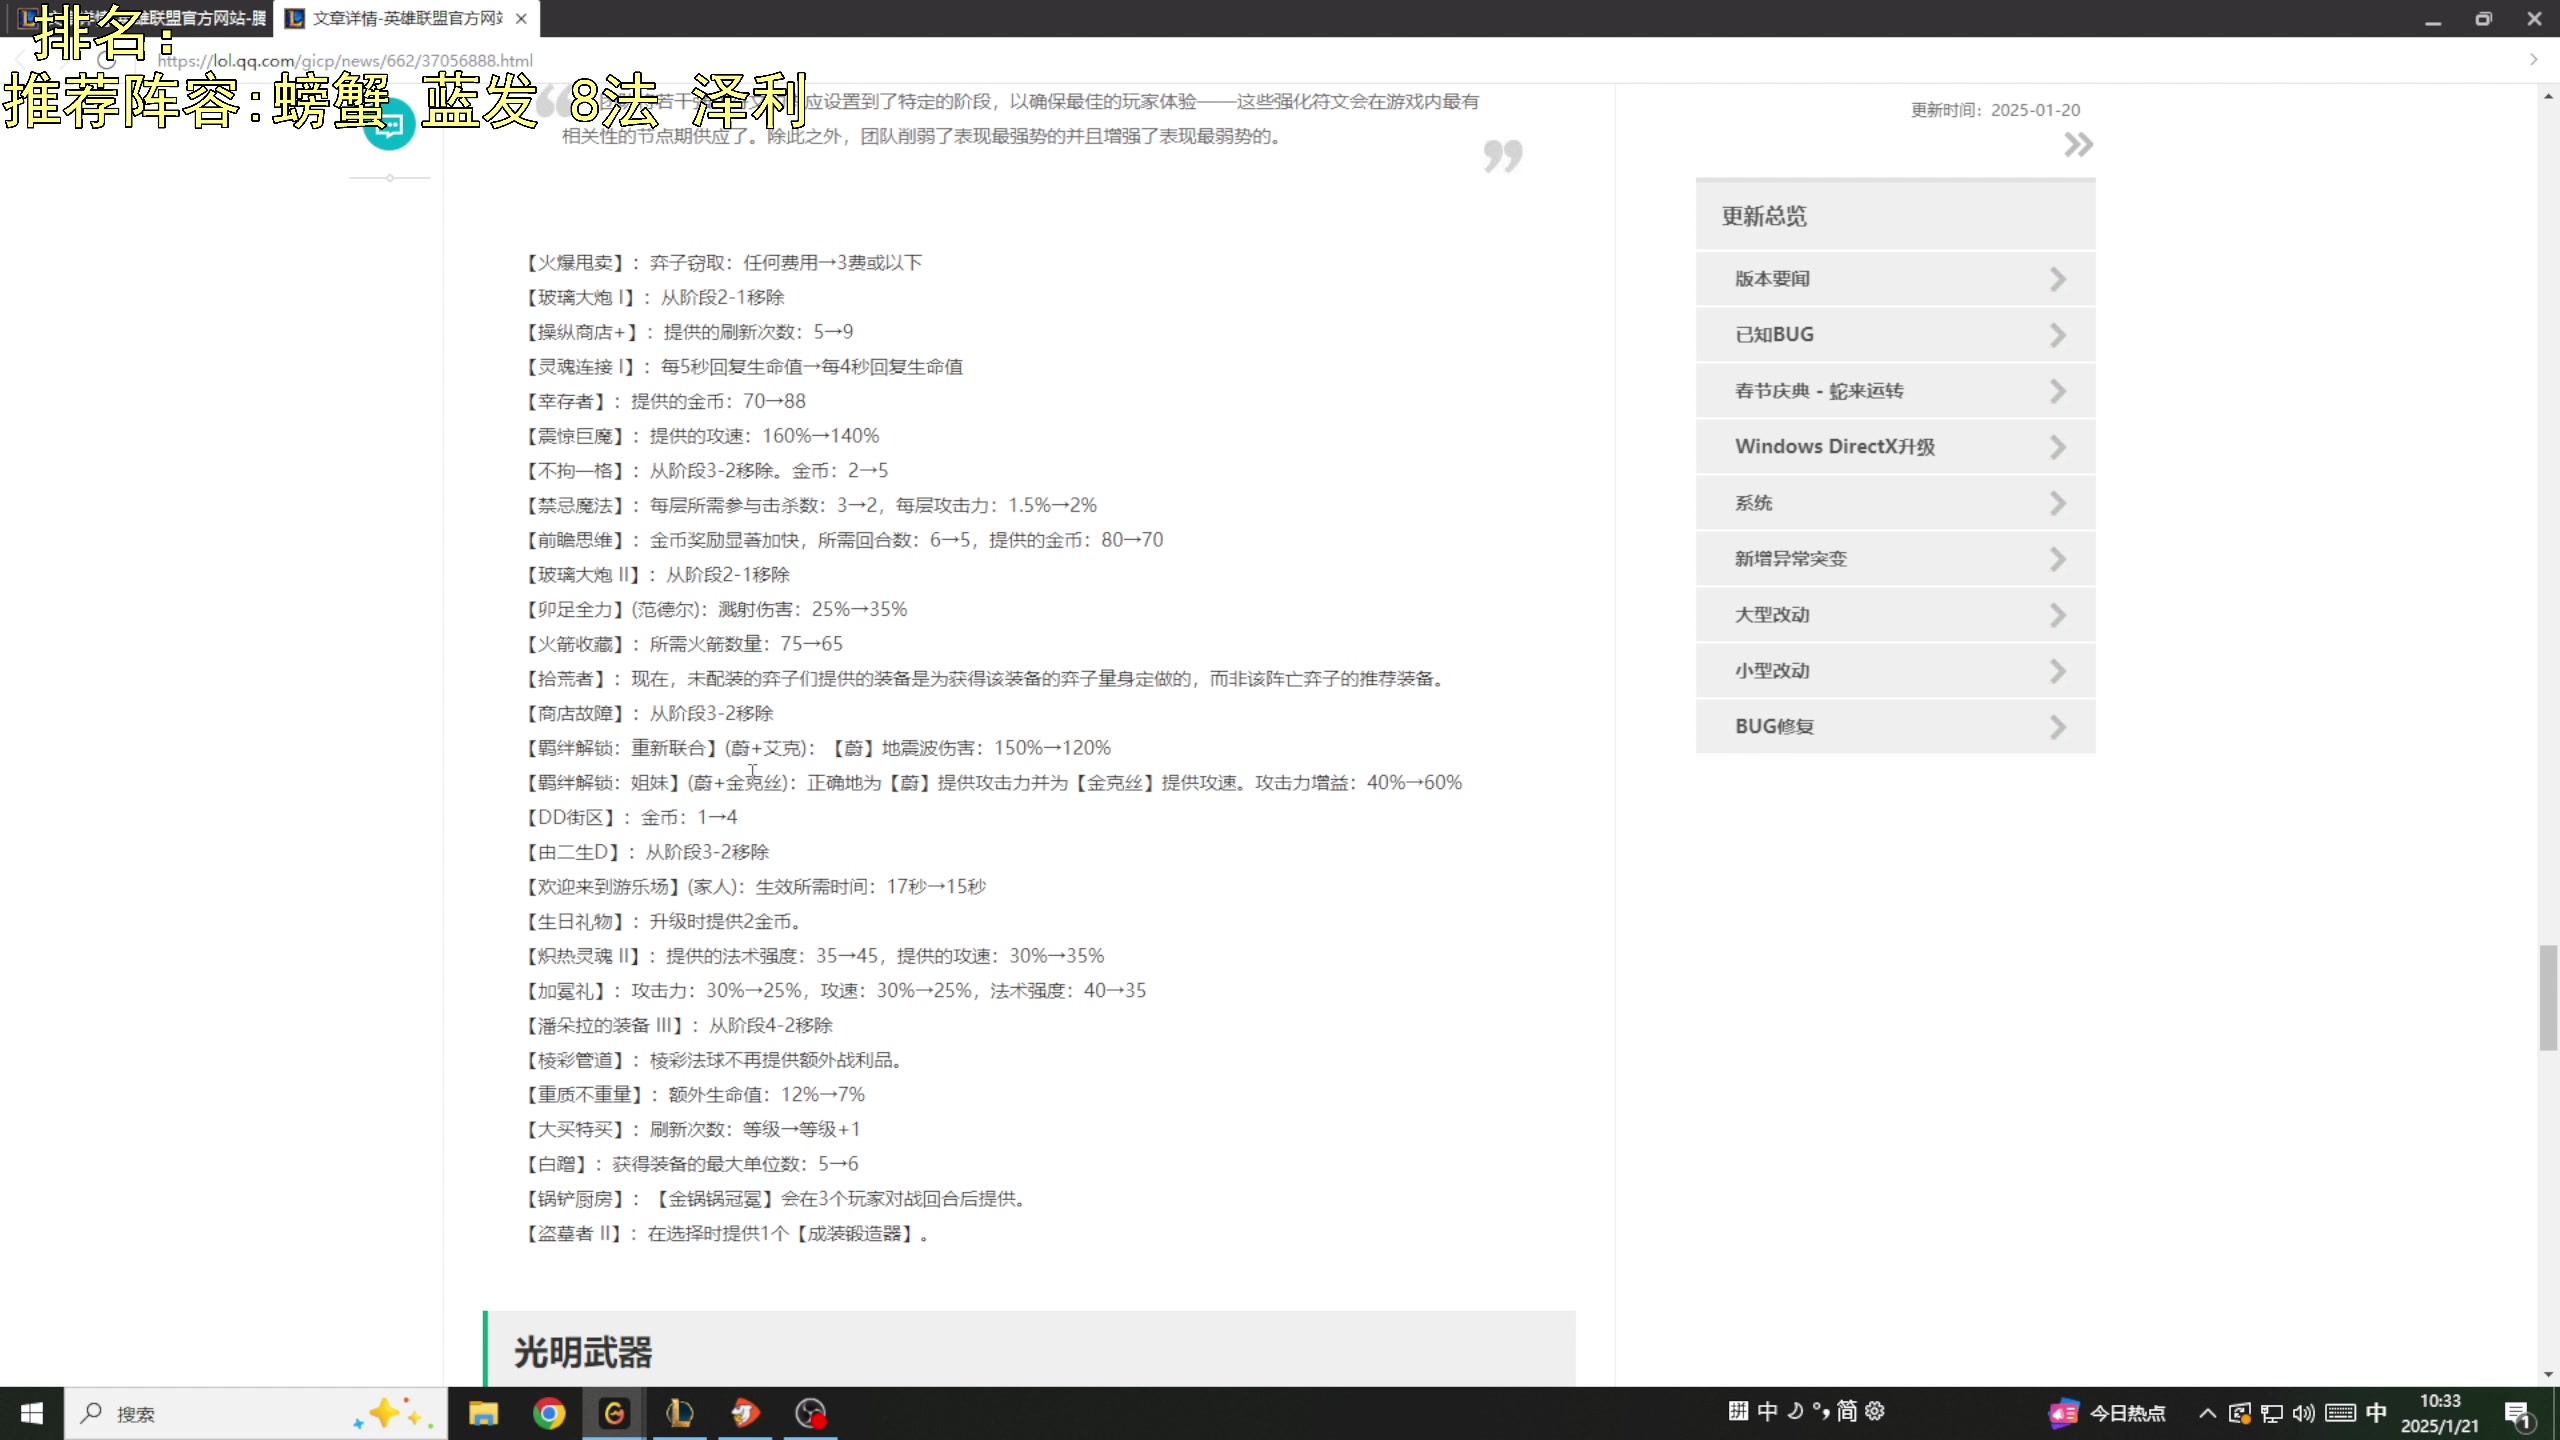Click the browser forward arrow at right
2560x1440 pixels.
pos(2534,60)
